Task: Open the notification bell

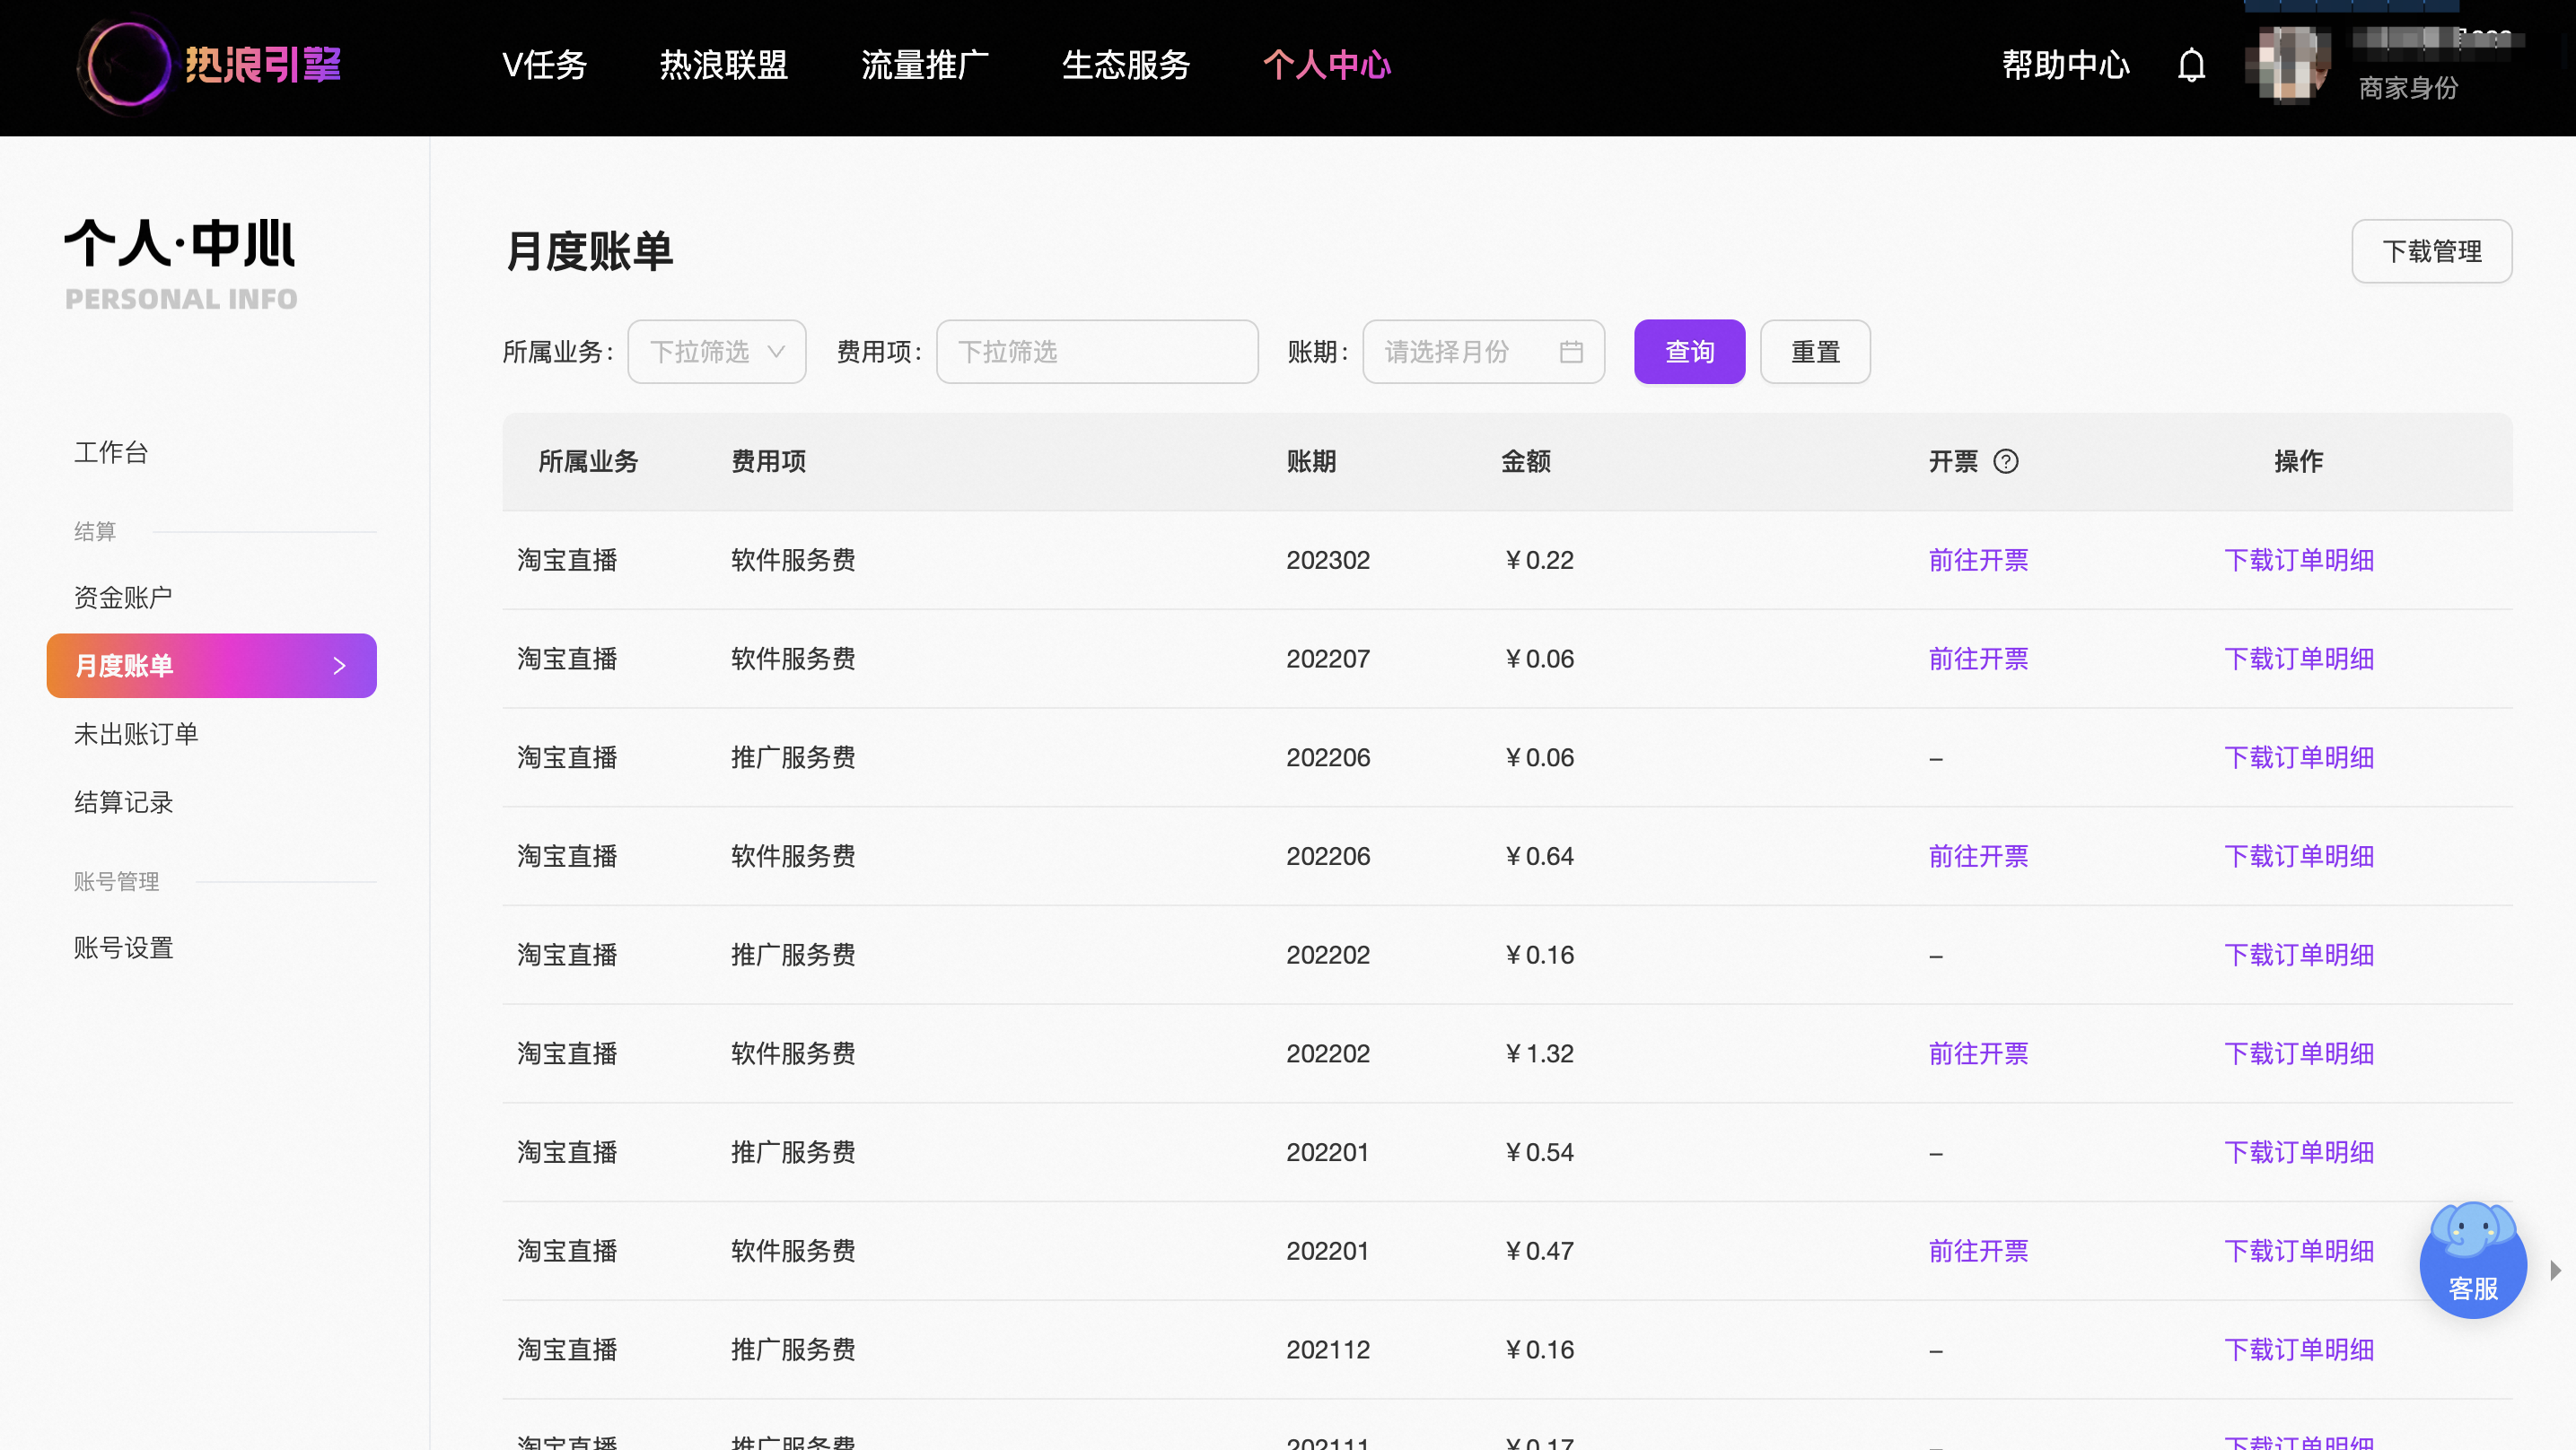Action: pos(2191,66)
